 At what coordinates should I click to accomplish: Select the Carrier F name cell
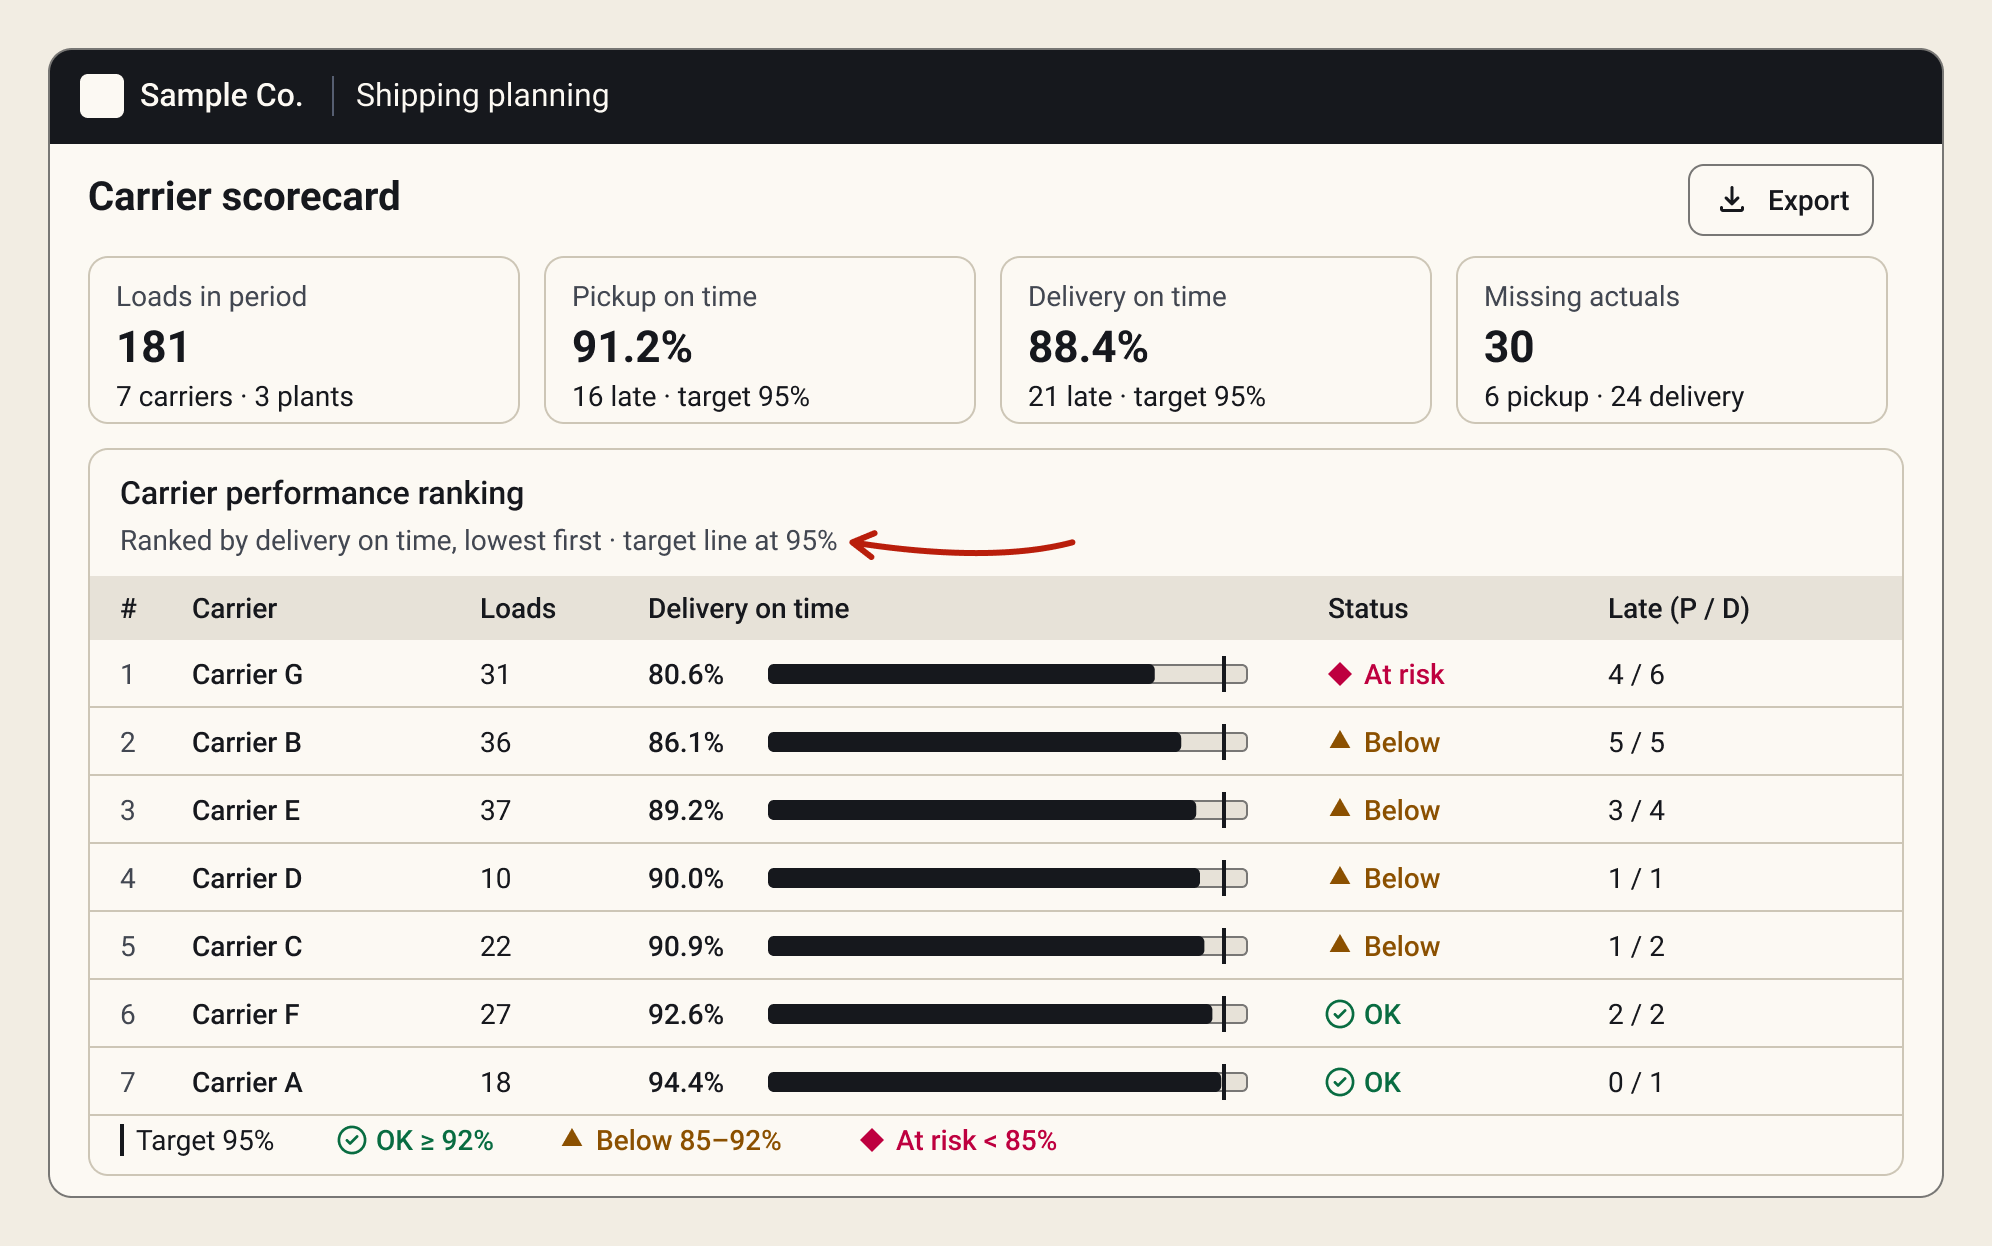[x=245, y=1014]
